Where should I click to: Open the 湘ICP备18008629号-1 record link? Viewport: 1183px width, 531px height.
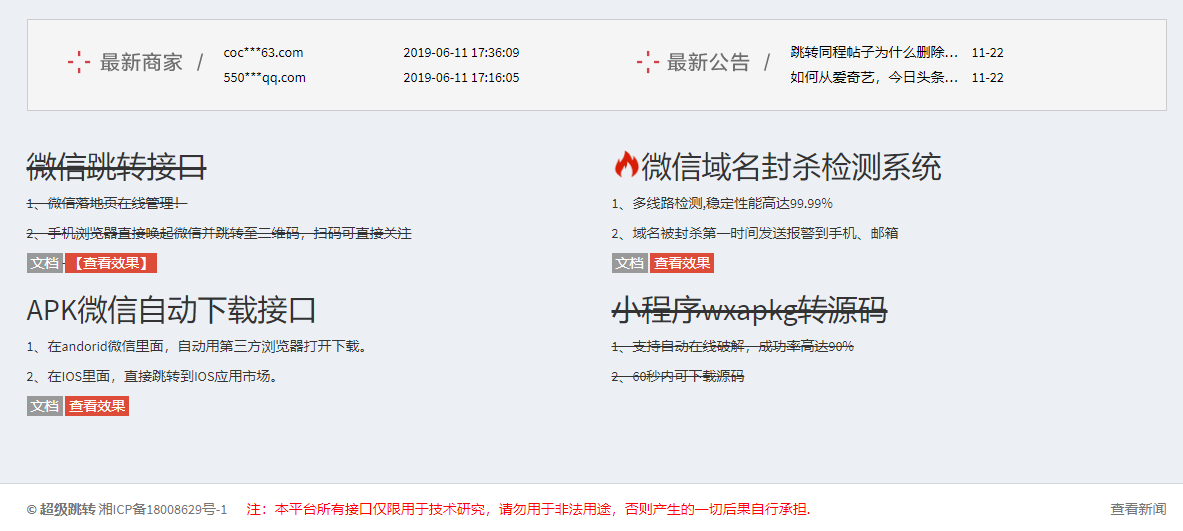[x=163, y=509]
